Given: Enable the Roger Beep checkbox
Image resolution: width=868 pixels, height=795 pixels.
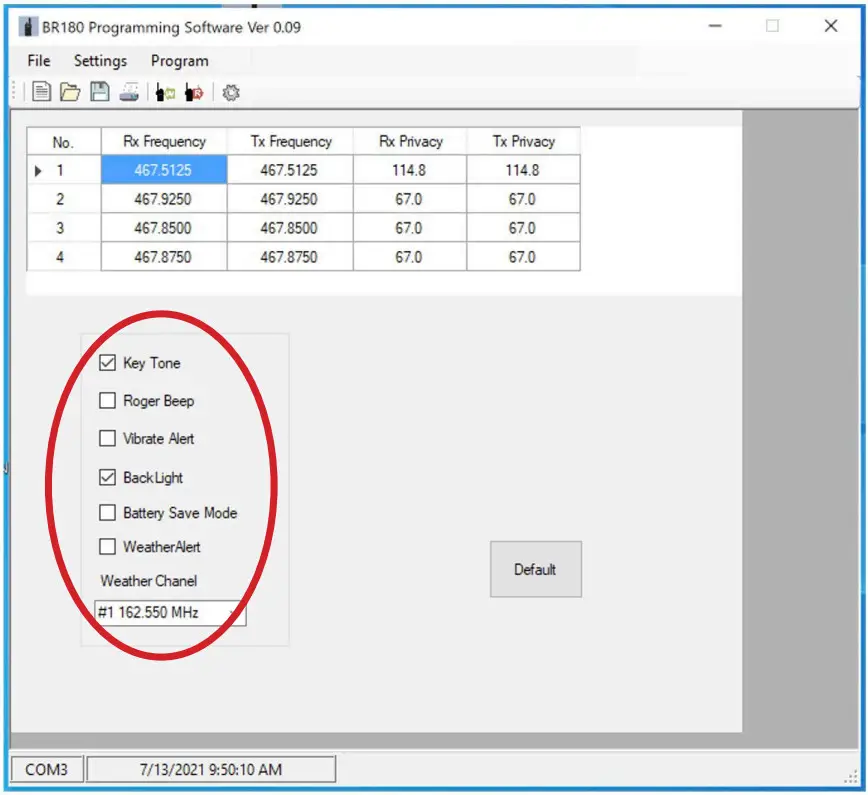Looking at the screenshot, I should (107, 400).
